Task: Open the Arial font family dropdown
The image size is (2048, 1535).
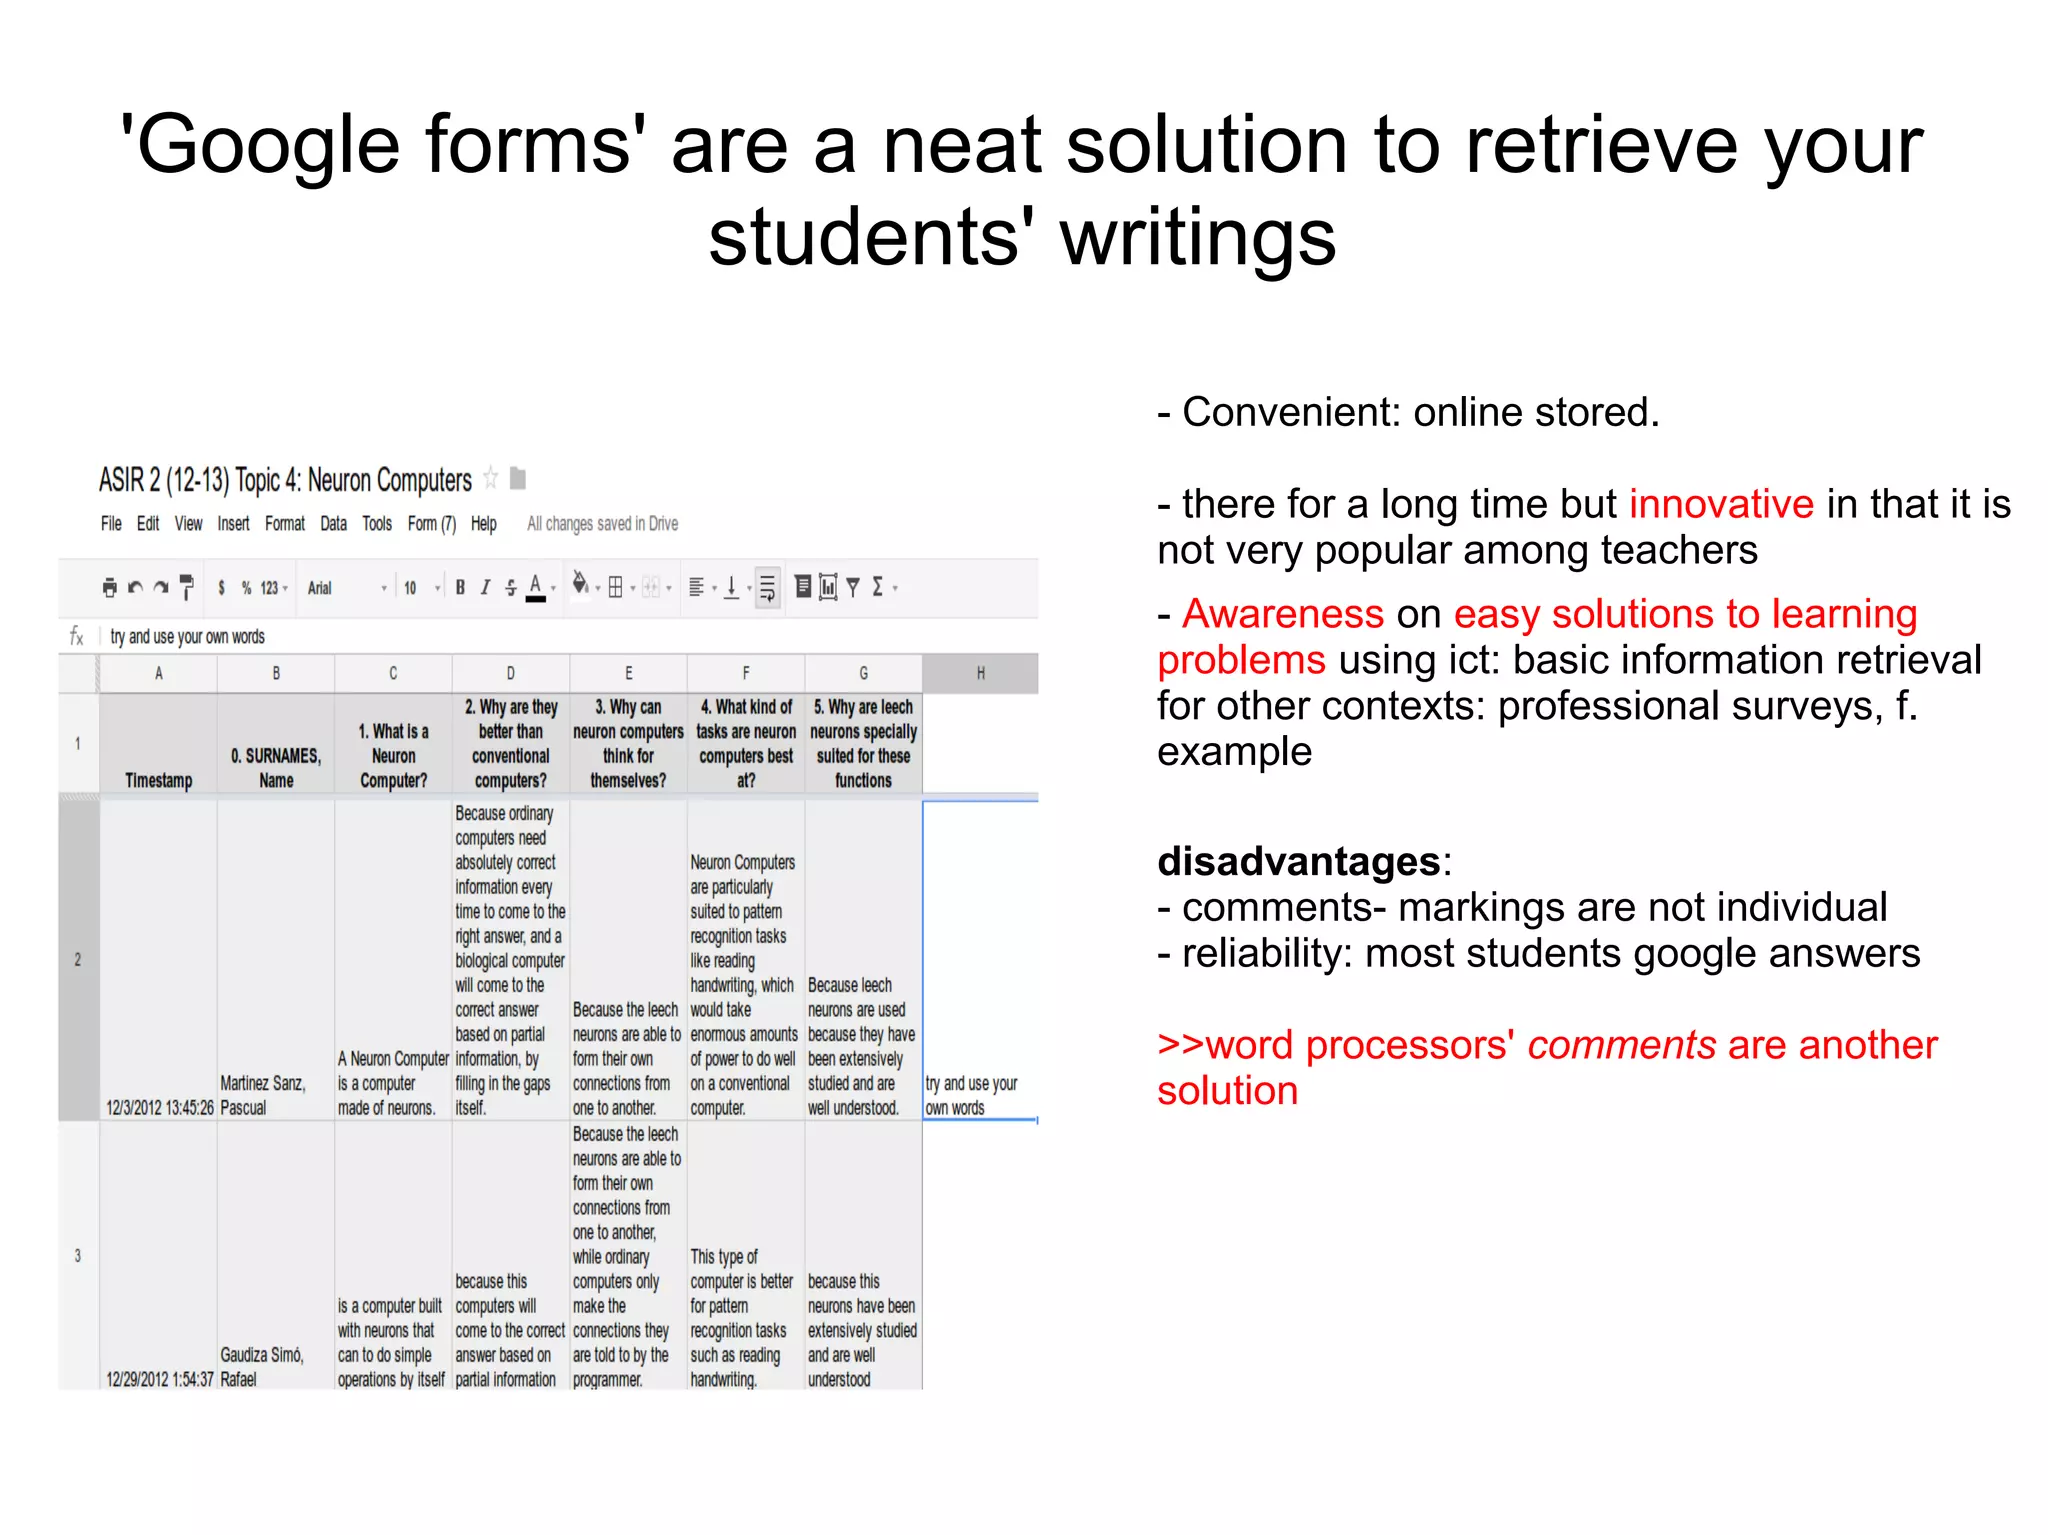Action: [347, 588]
